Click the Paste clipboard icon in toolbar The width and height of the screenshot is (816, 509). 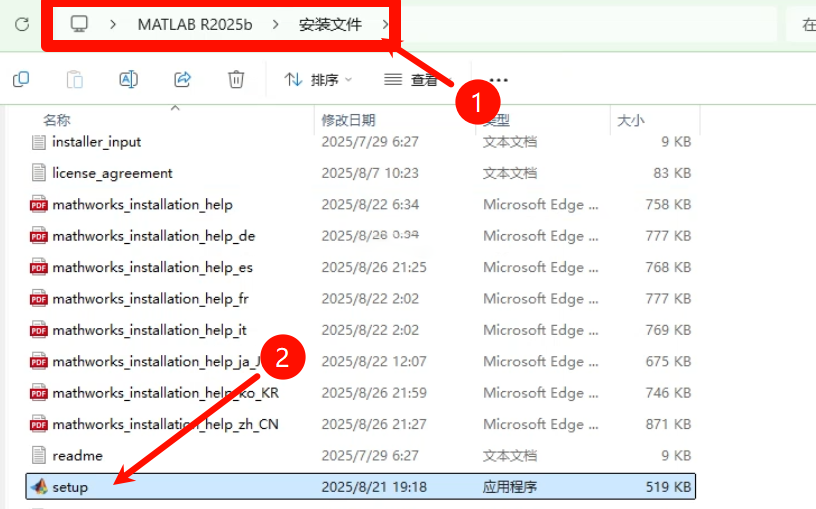coord(74,80)
